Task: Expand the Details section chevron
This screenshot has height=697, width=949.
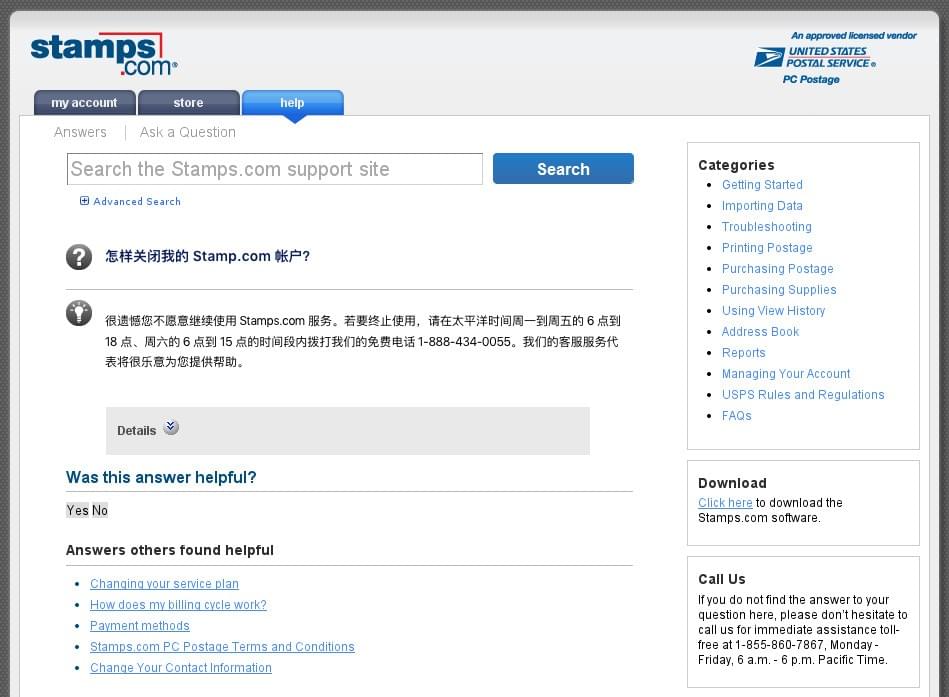Action: point(171,427)
